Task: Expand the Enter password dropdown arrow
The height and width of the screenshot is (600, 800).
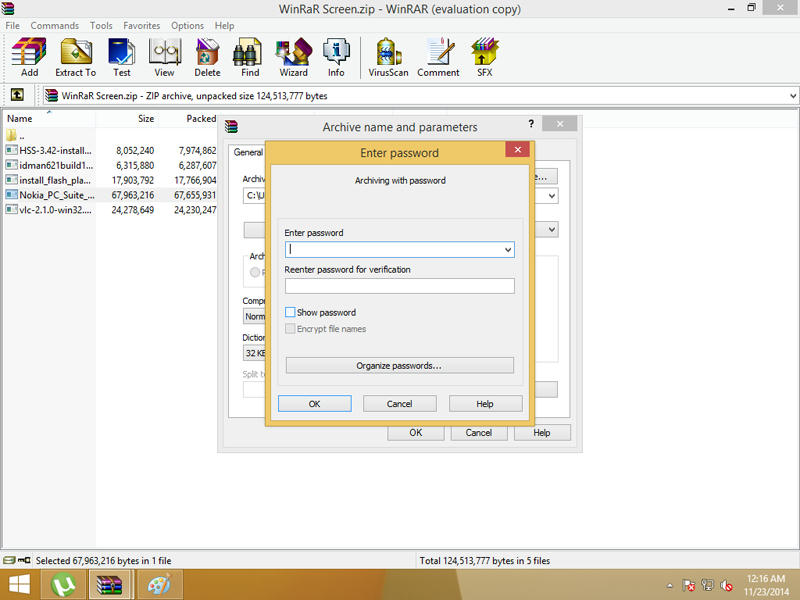Action: 508,249
